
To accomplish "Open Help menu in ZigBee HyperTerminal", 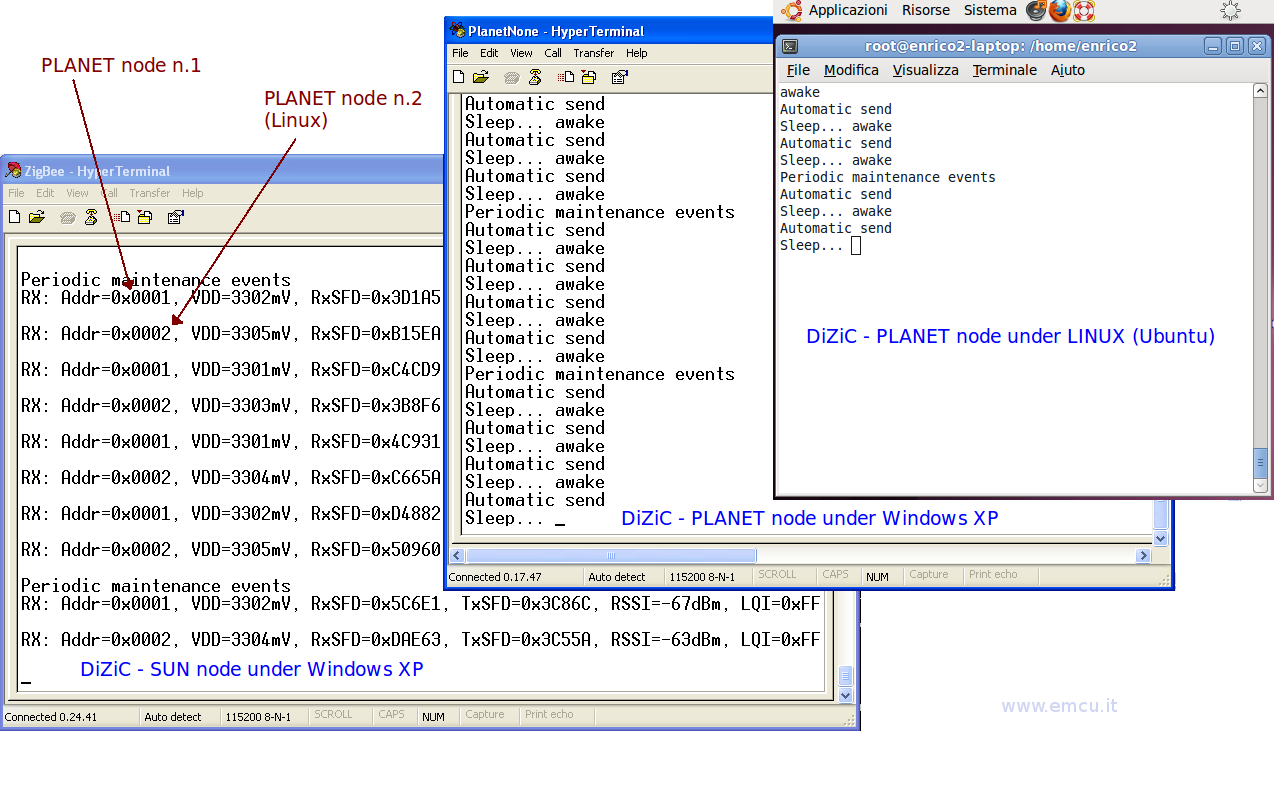I will tap(193, 193).
